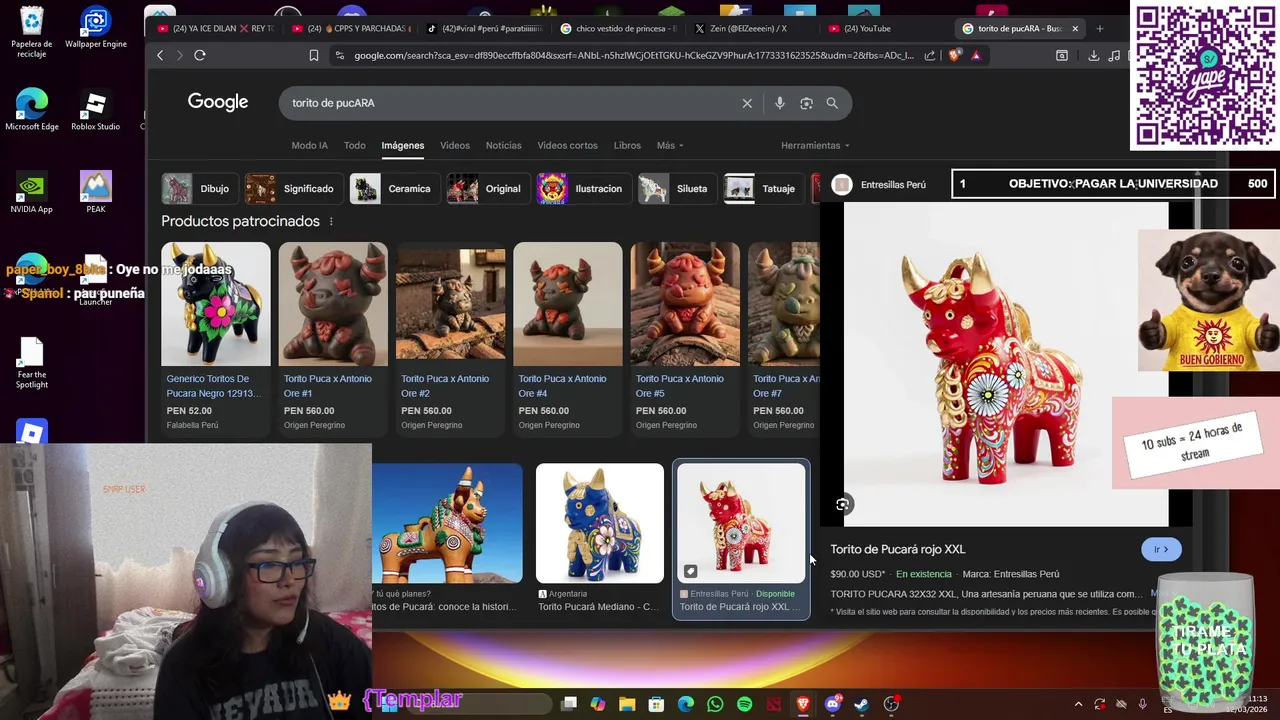
Task: Open Torito de Pucará rojo XXL title link
Action: click(x=898, y=549)
